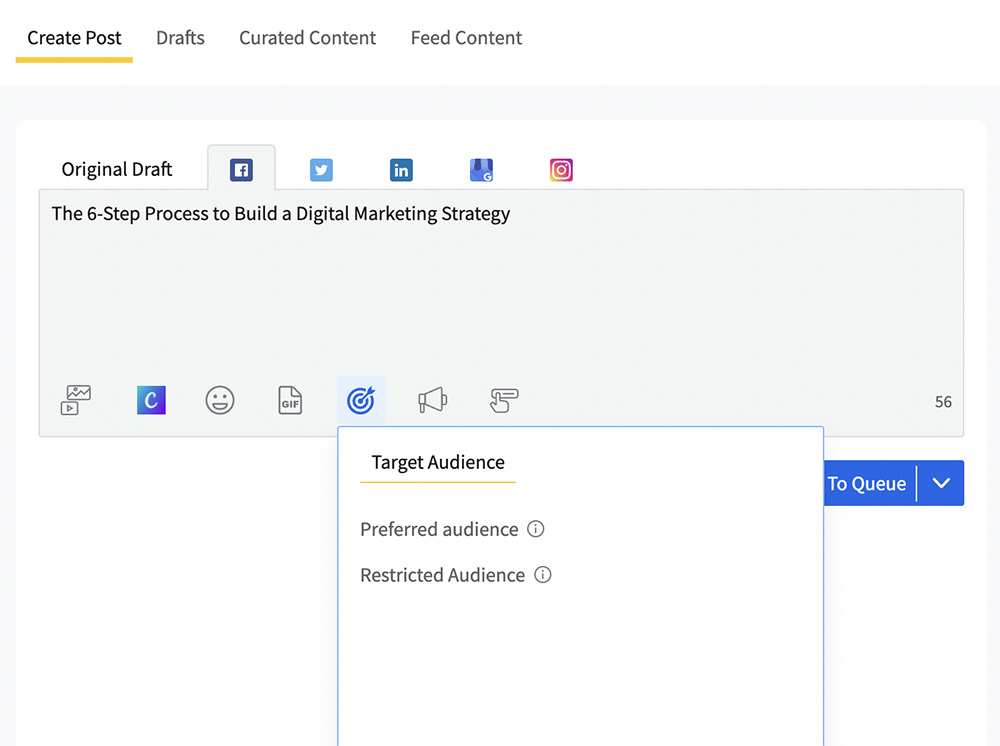Expand the To Queue dropdown arrow

[x=941, y=483]
